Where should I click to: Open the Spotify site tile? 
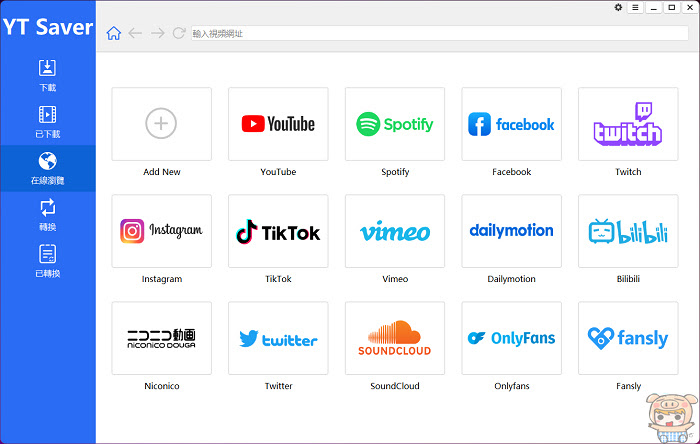pos(395,124)
